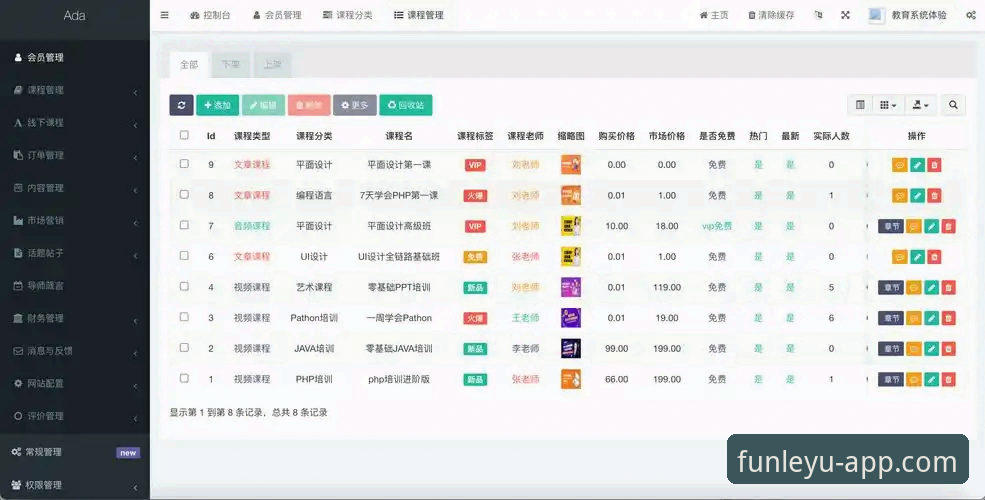This screenshot has width=985, height=500.
Task: Click red trash icon for 零基础PPT培训
Action: point(949,287)
